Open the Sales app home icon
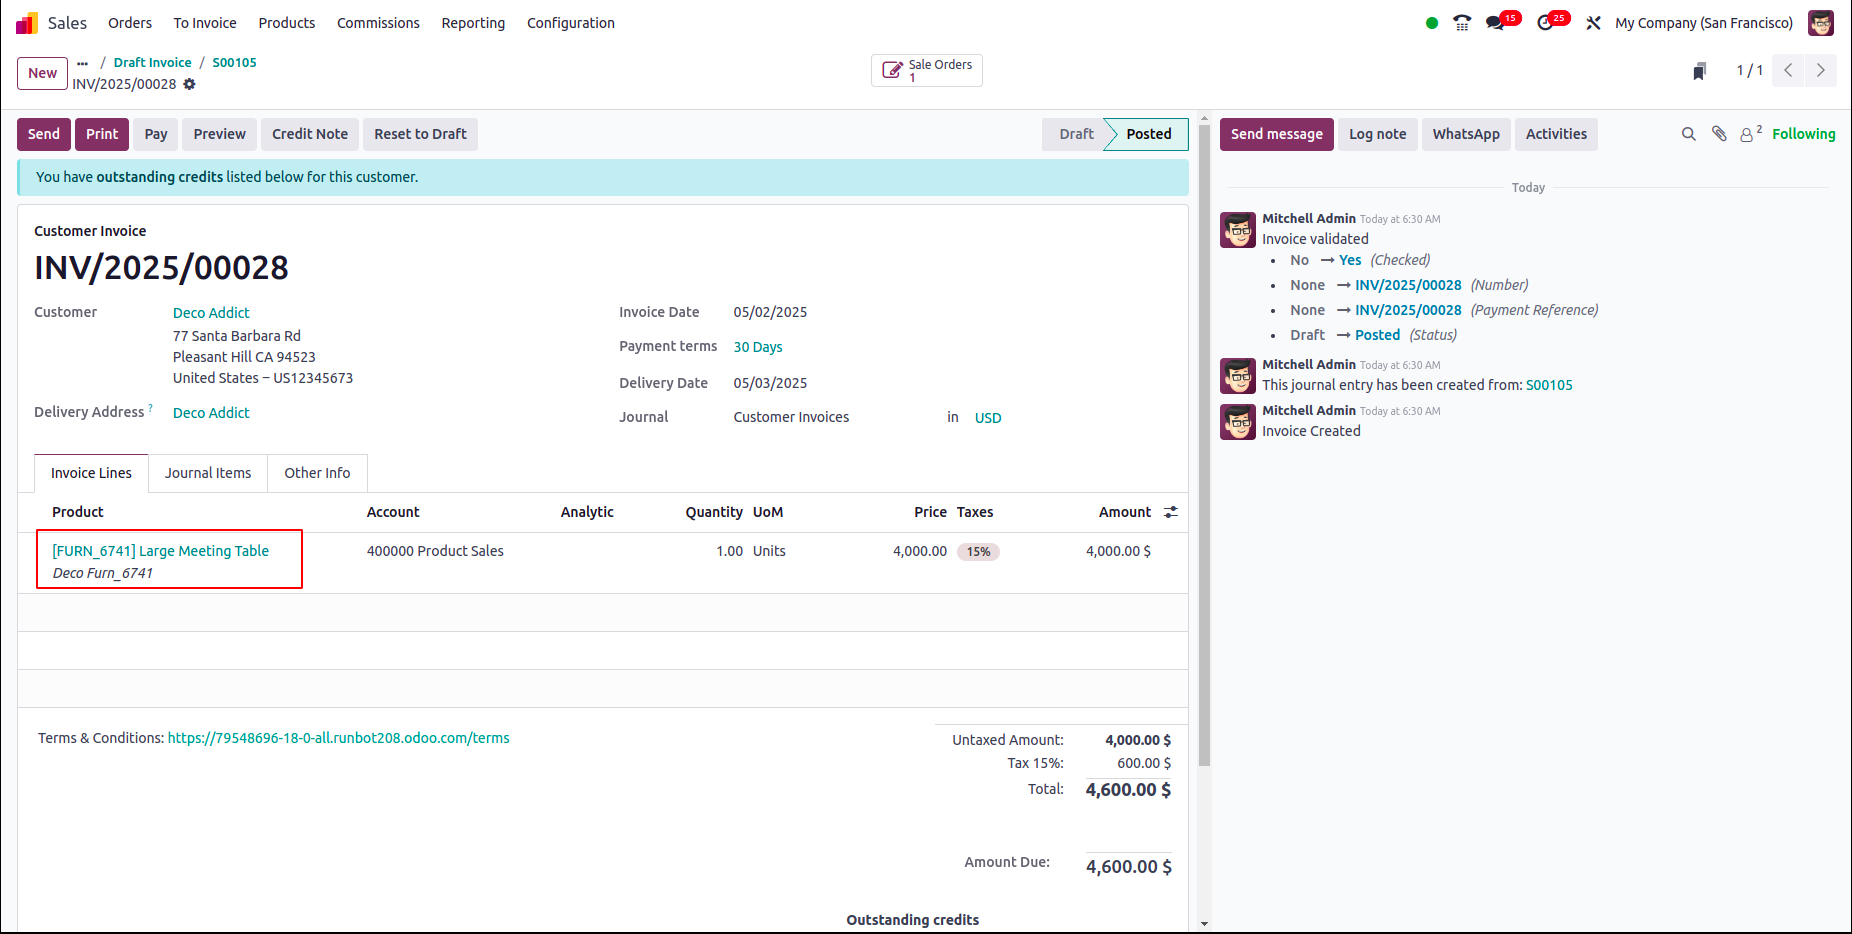 click(x=27, y=23)
